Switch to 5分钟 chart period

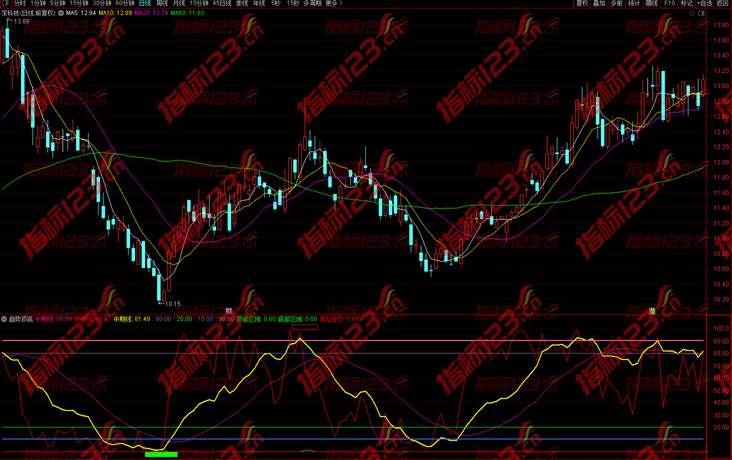click(58, 4)
